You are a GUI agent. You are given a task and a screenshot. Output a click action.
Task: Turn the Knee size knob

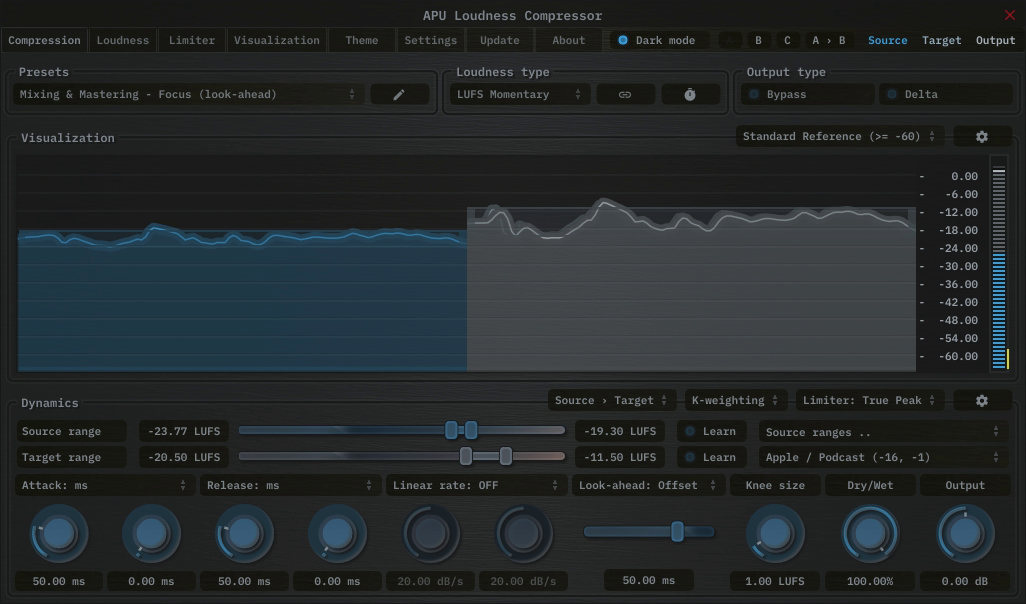coord(774,533)
